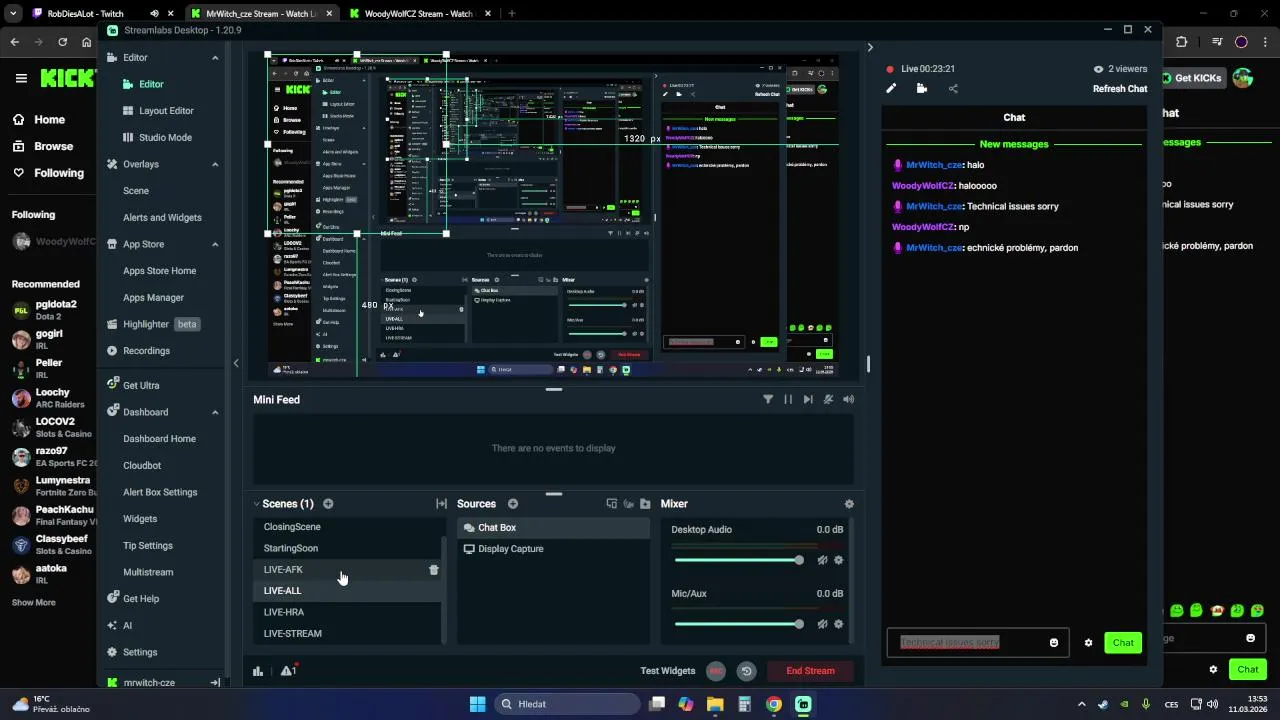Viewport: 1280px width, 720px height.
Task: Collapse the Dashboard sidebar section
Action: (215, 412)
